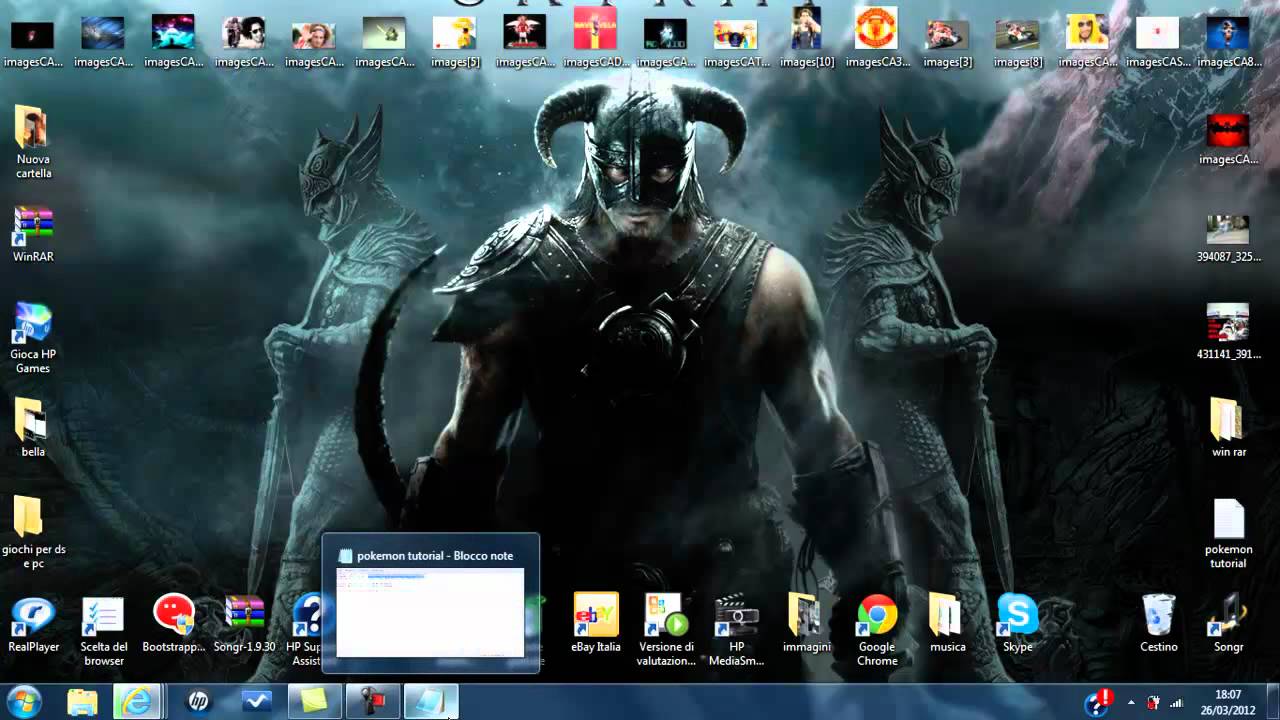Image resolution: width=1280 pixels, height=720 pixels.
Task: Open the imagesCAT... picture icon
Action: tap(736, 40)
